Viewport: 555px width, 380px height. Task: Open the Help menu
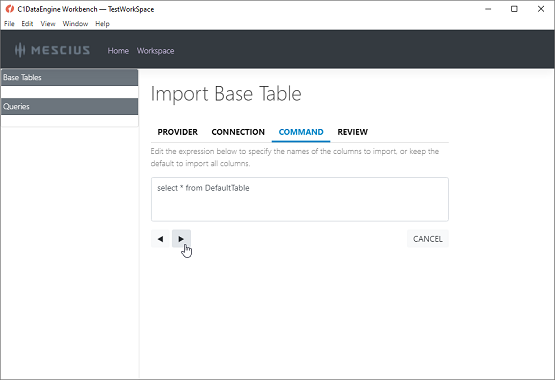(x=102, y=24)
